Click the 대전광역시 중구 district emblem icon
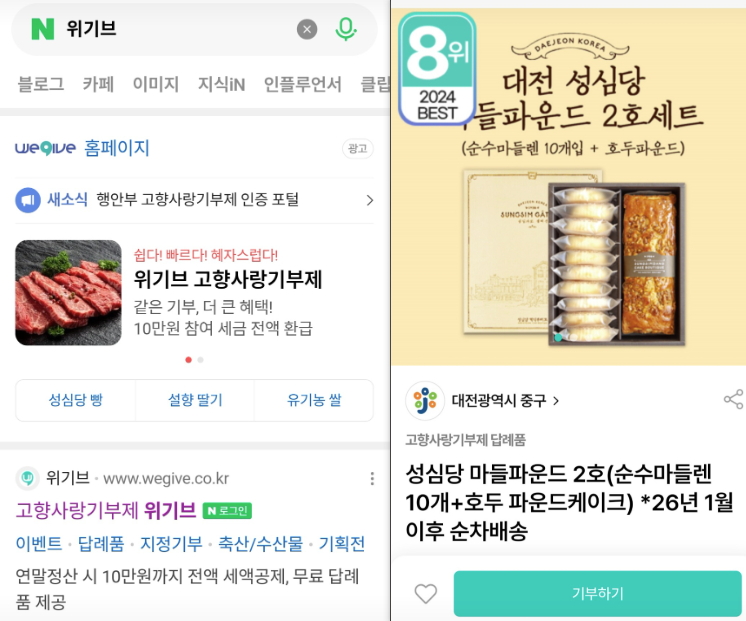This screenshot has width=746, height=621. click(424, 401)
